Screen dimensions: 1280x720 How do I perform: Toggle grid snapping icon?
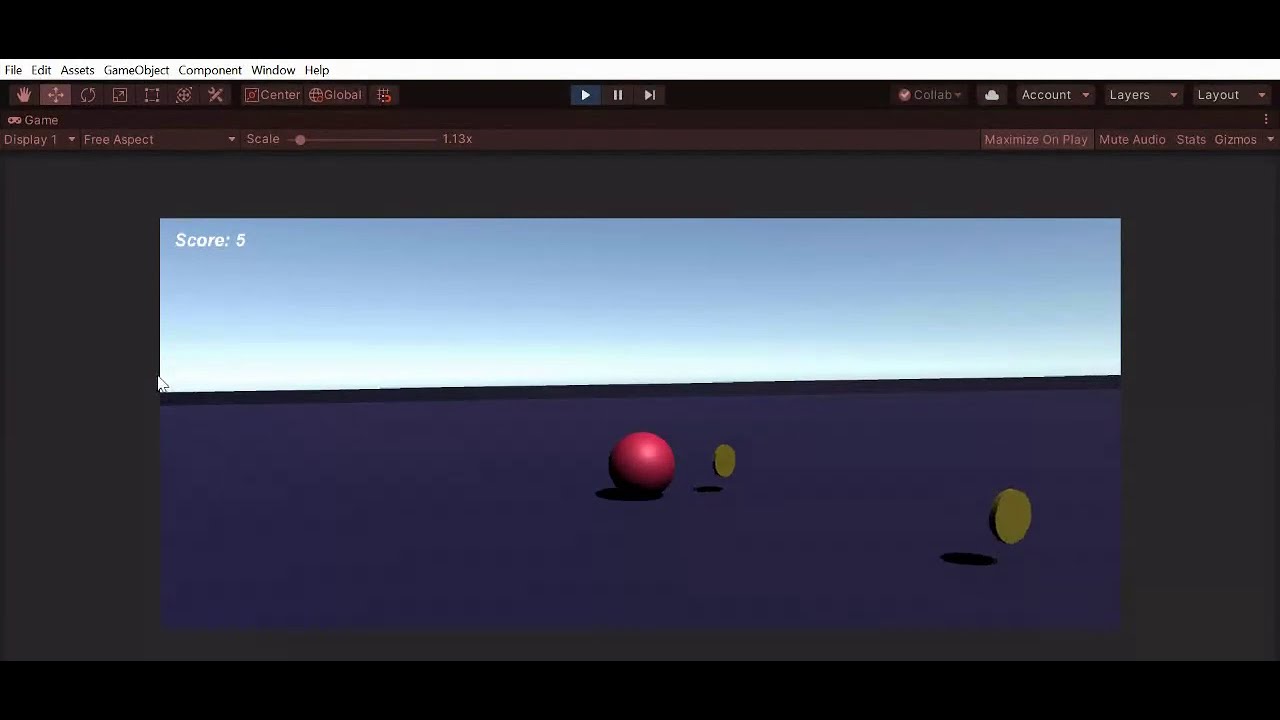pyautogui.click(x=384, y=95)
